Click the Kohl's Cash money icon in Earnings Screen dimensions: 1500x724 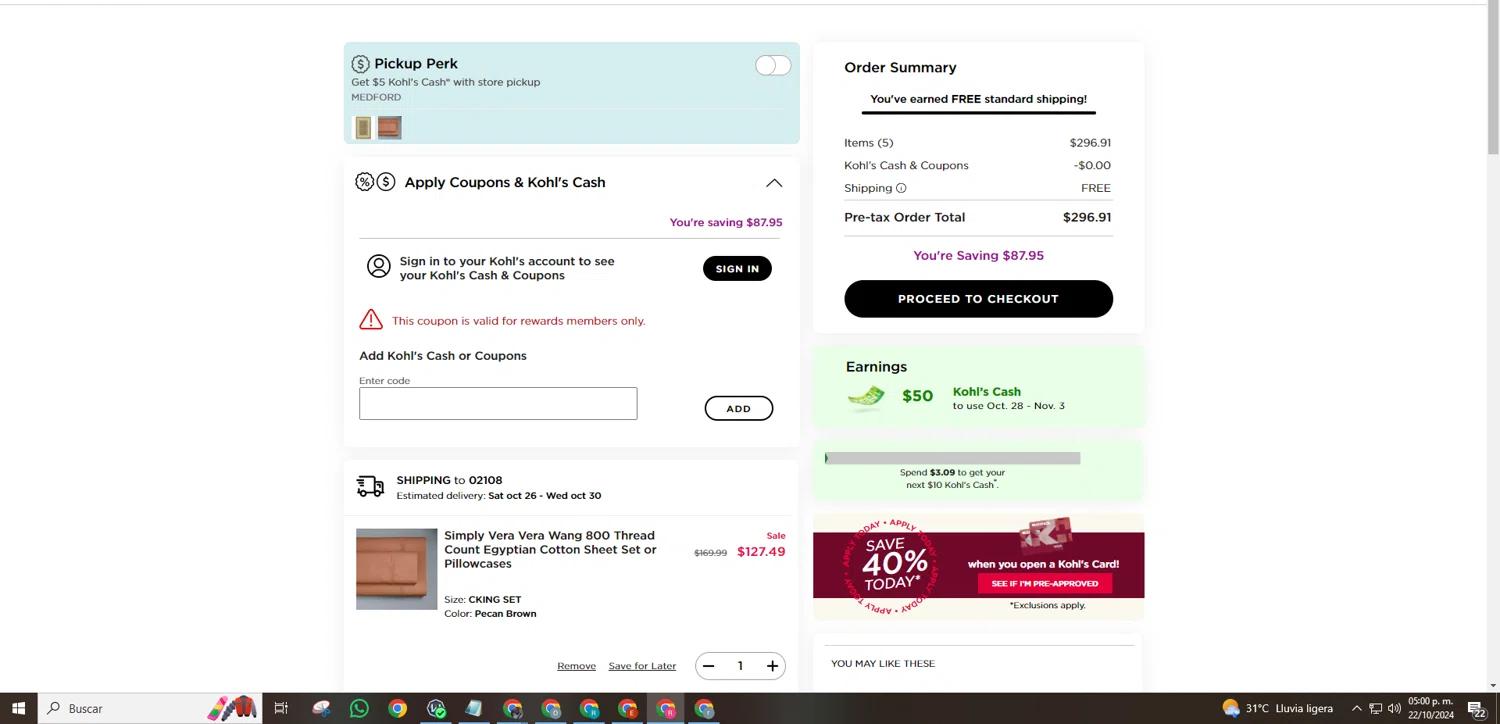click(866, 398)
